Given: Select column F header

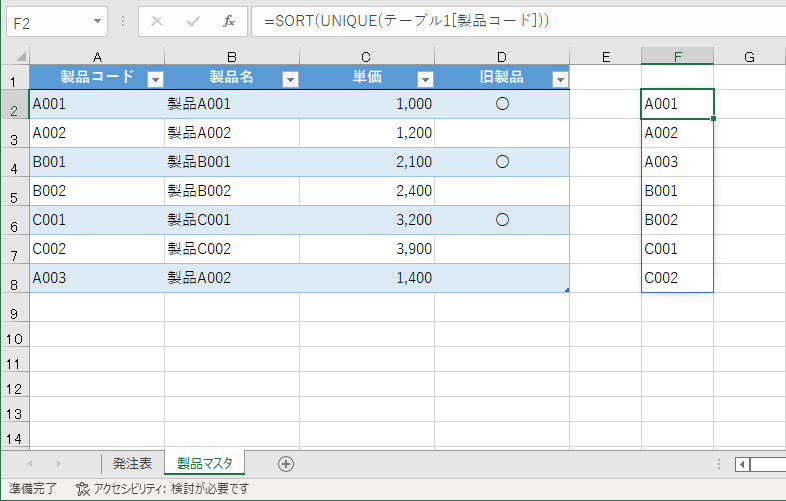Looking at the screenshot, I should pos(677,56).
